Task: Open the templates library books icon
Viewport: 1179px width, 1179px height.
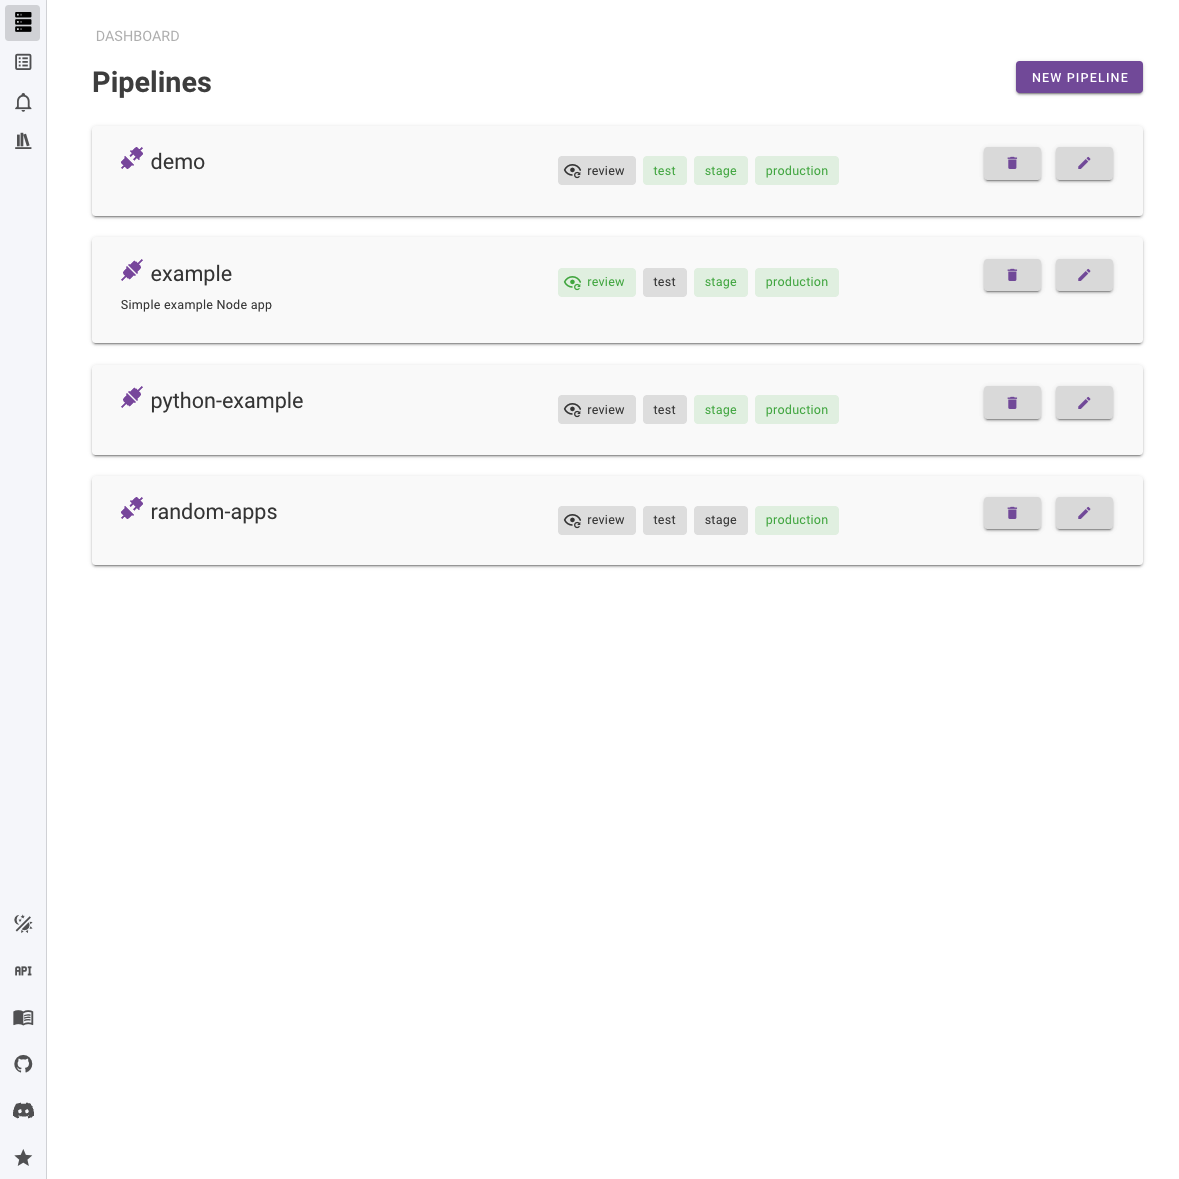Action: 23,141
